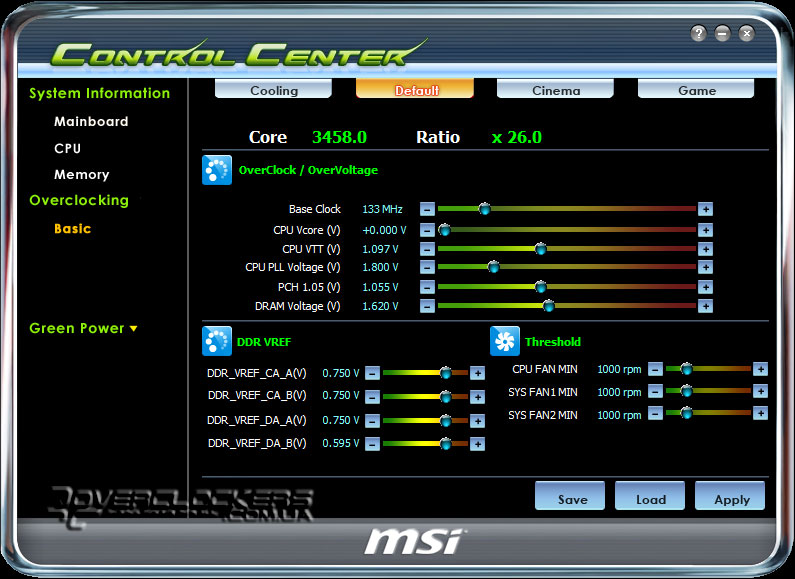The width and height of the screenshot is (795, 579).
Task: Increase CPU VTT voltage plus button
Action: tap(705, 249)
